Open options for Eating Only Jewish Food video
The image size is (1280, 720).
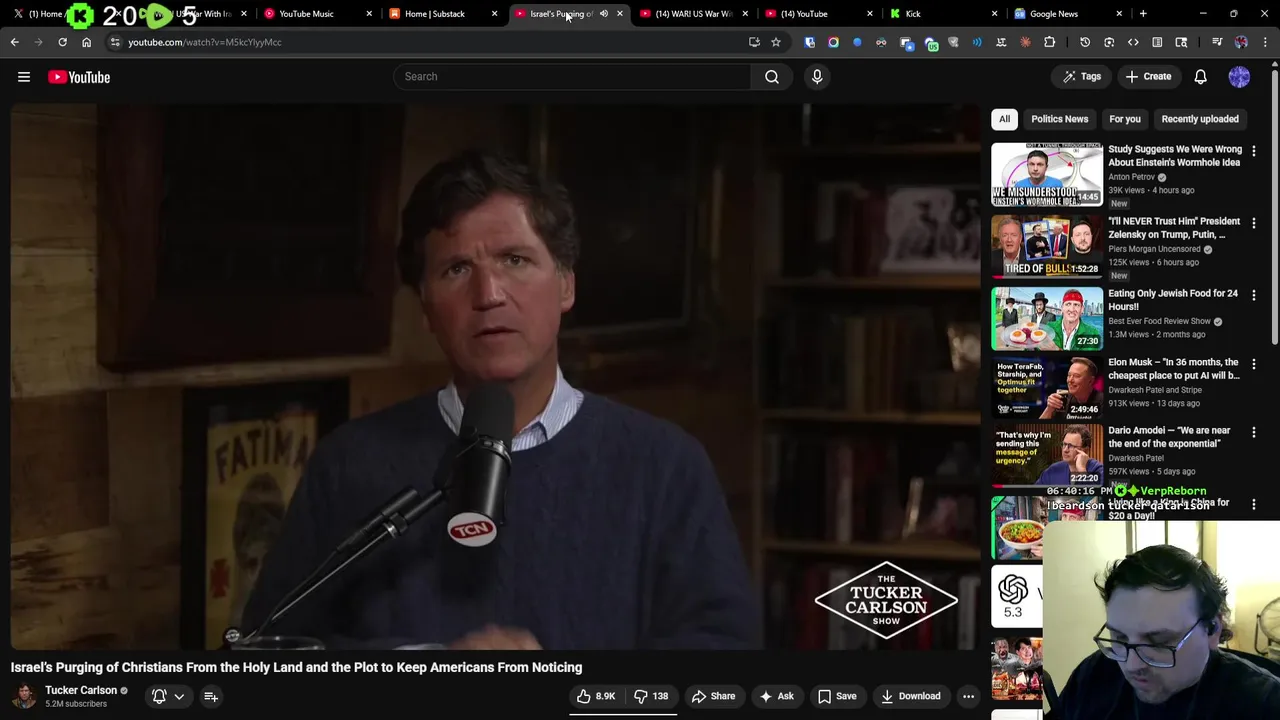point(1254,295)
